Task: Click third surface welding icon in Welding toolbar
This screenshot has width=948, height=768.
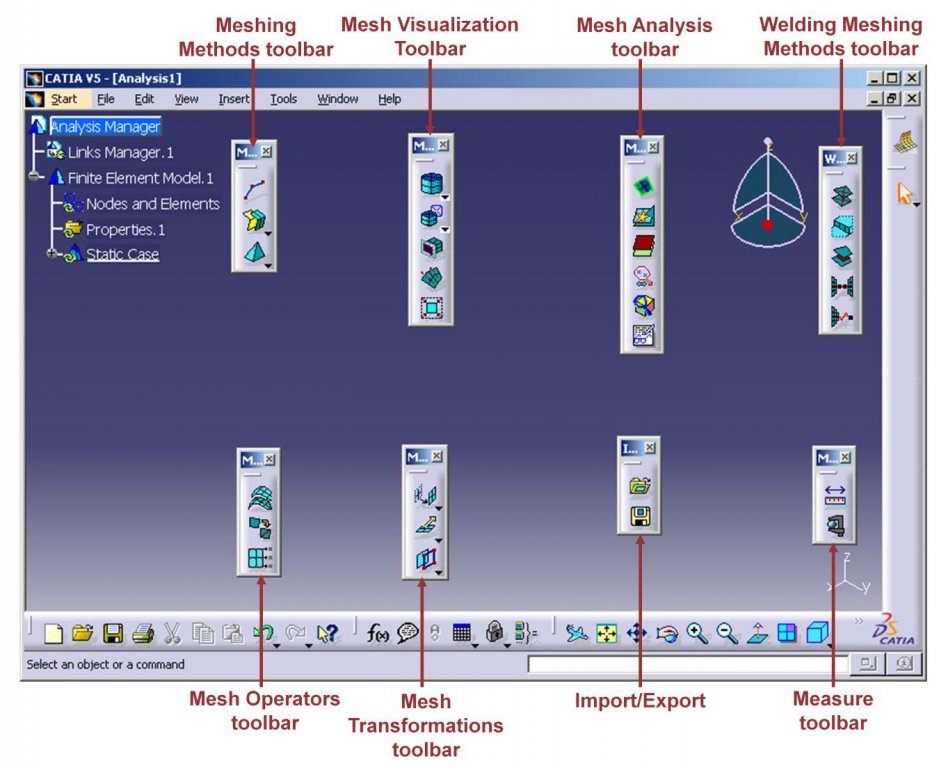Action: [841, 256]
